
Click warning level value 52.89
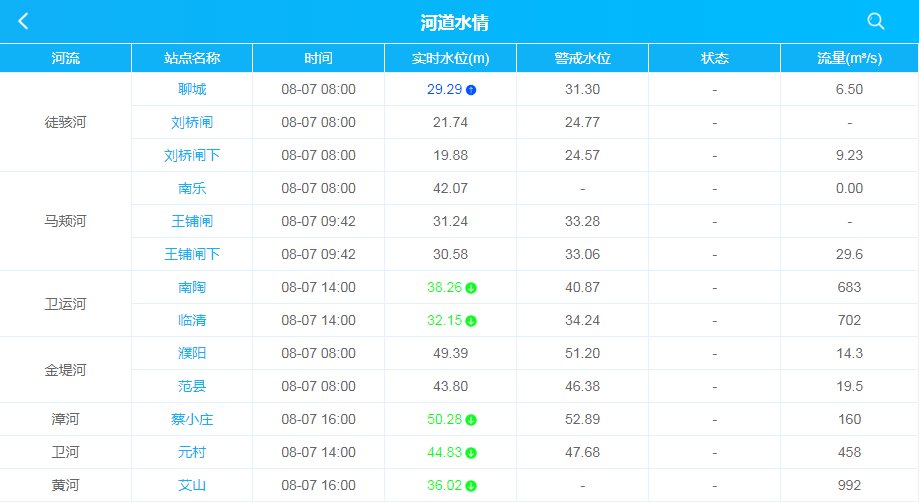point(583,419)
